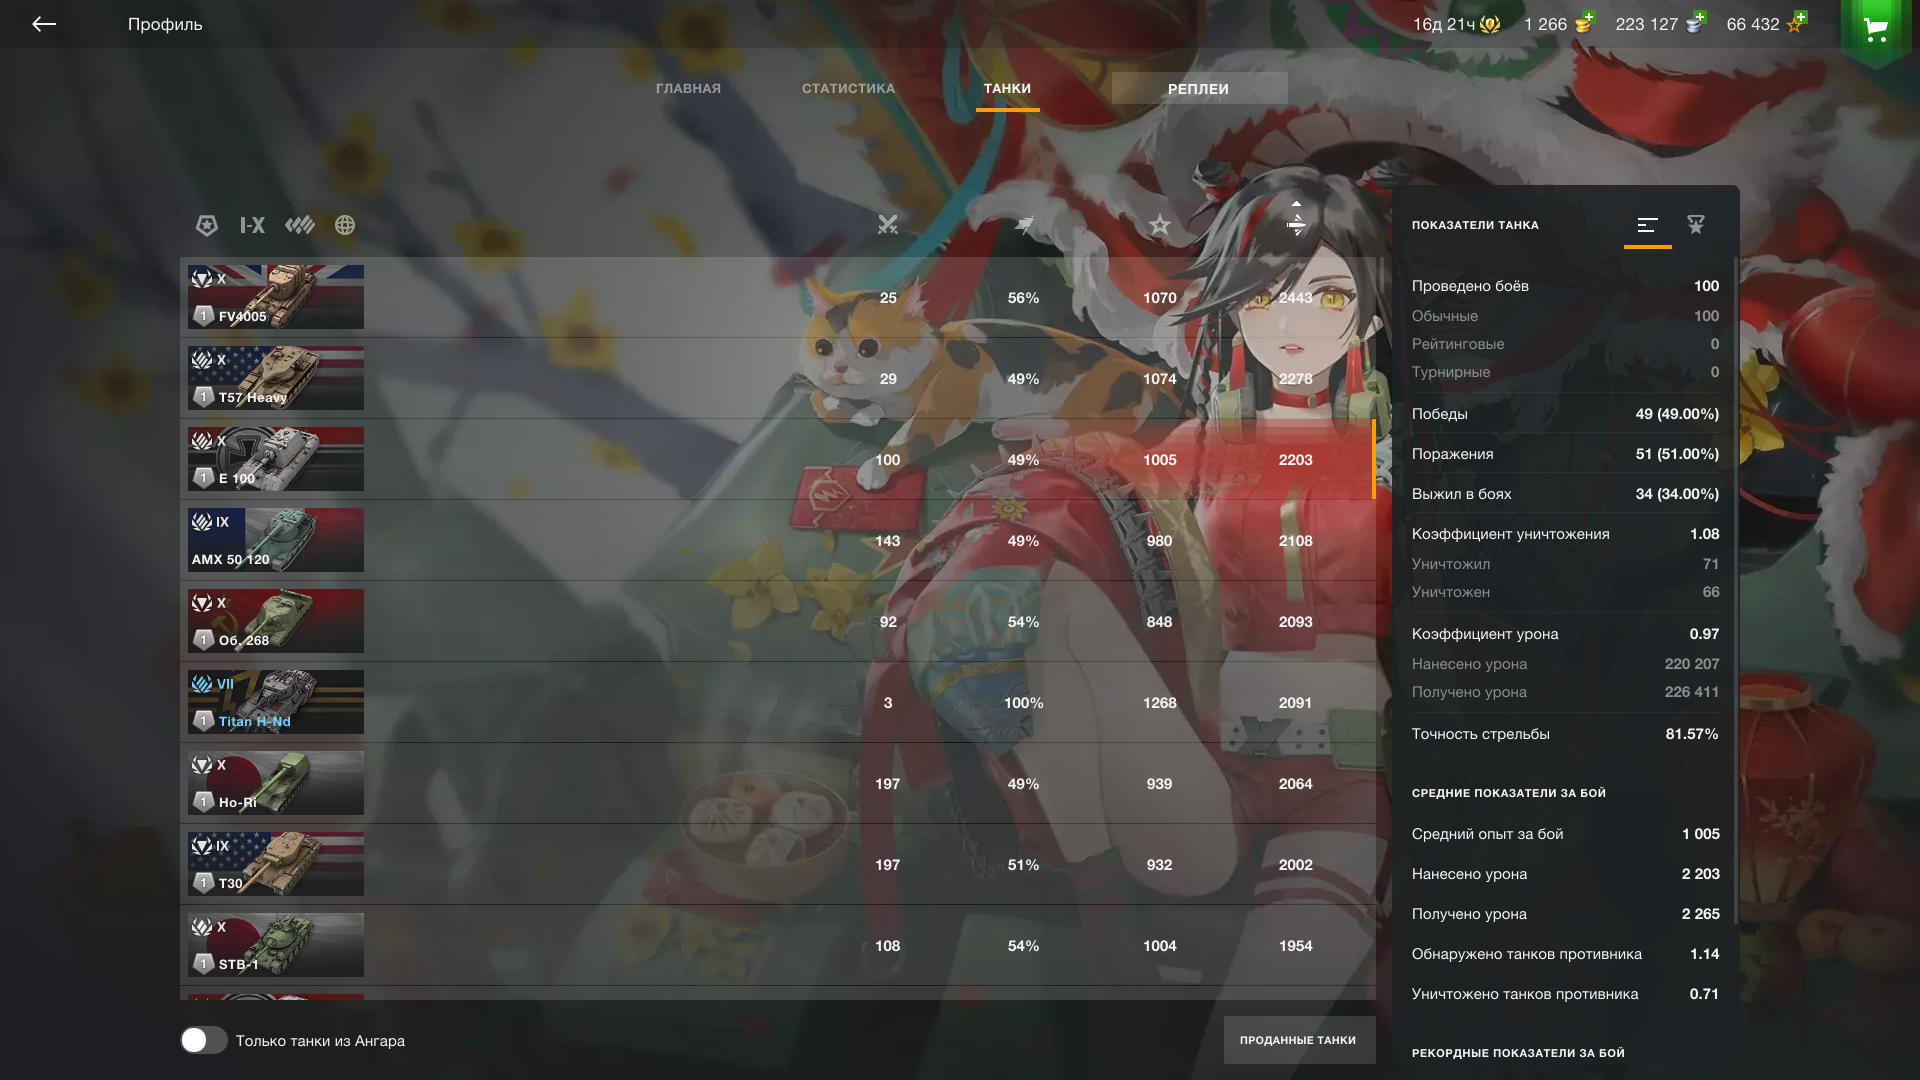Filter tanks by mastery badge icon

point(300,225)
